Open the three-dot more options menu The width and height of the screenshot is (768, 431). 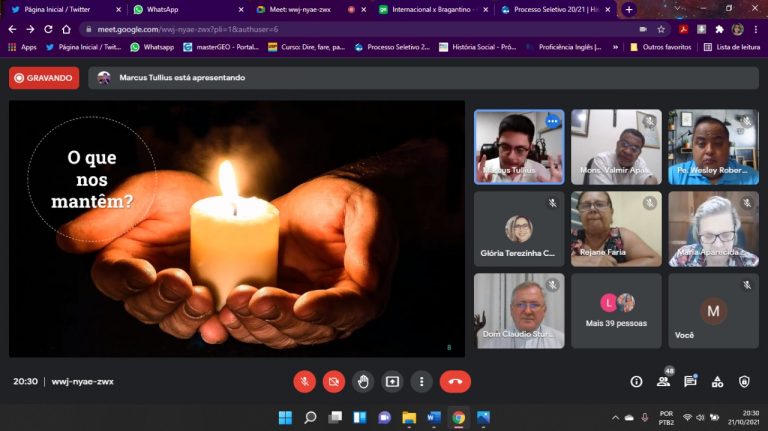[x=421, y=381]
